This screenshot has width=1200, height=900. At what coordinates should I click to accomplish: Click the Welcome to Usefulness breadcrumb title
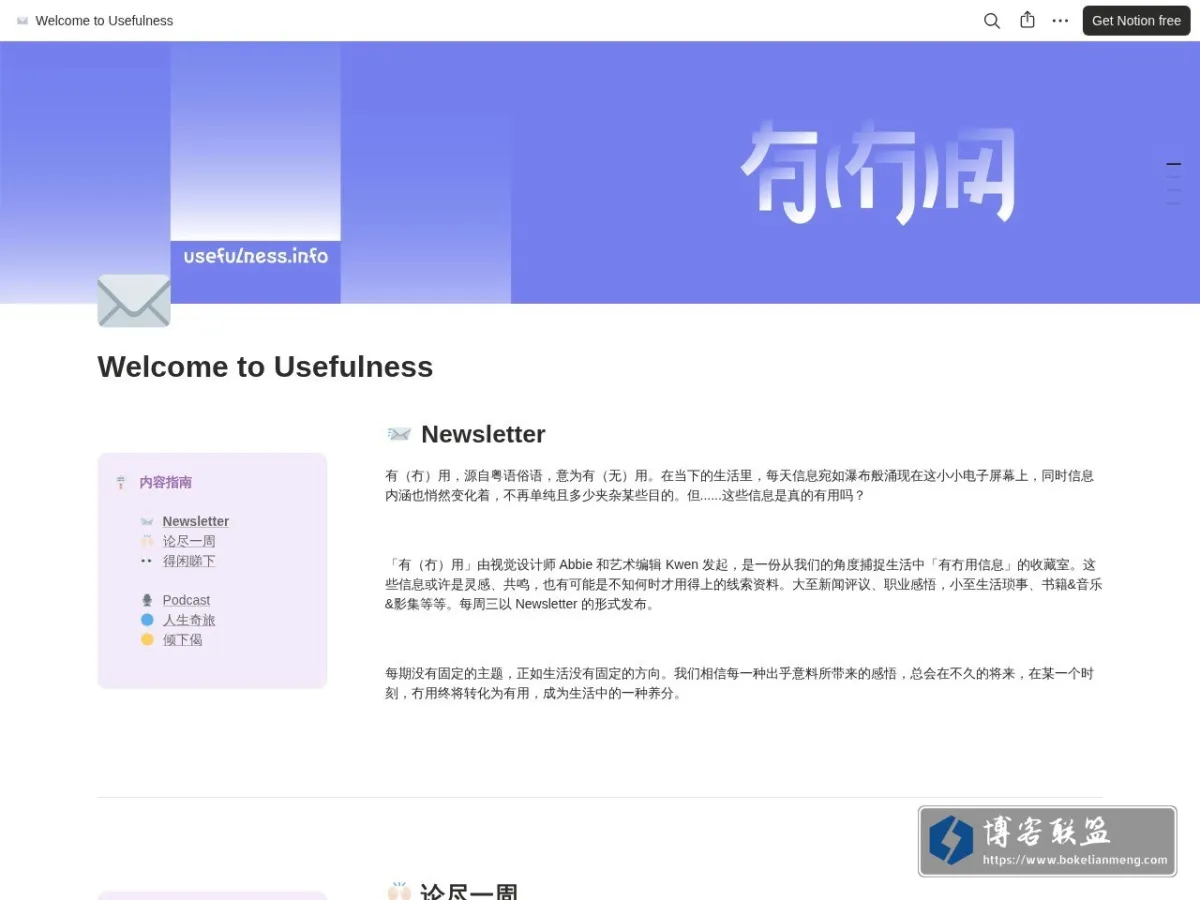point(104,20)
